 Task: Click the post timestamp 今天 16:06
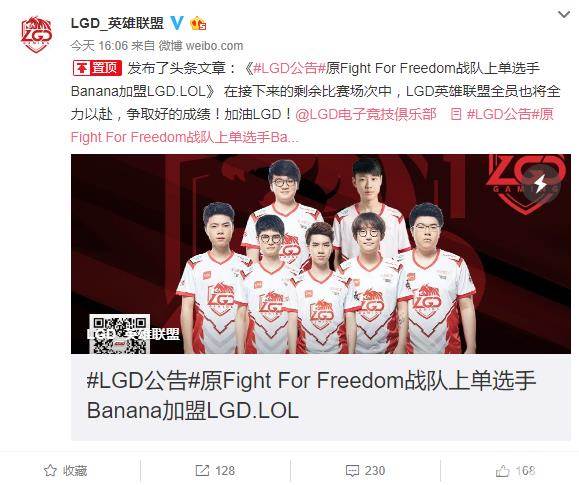(99, 46)
